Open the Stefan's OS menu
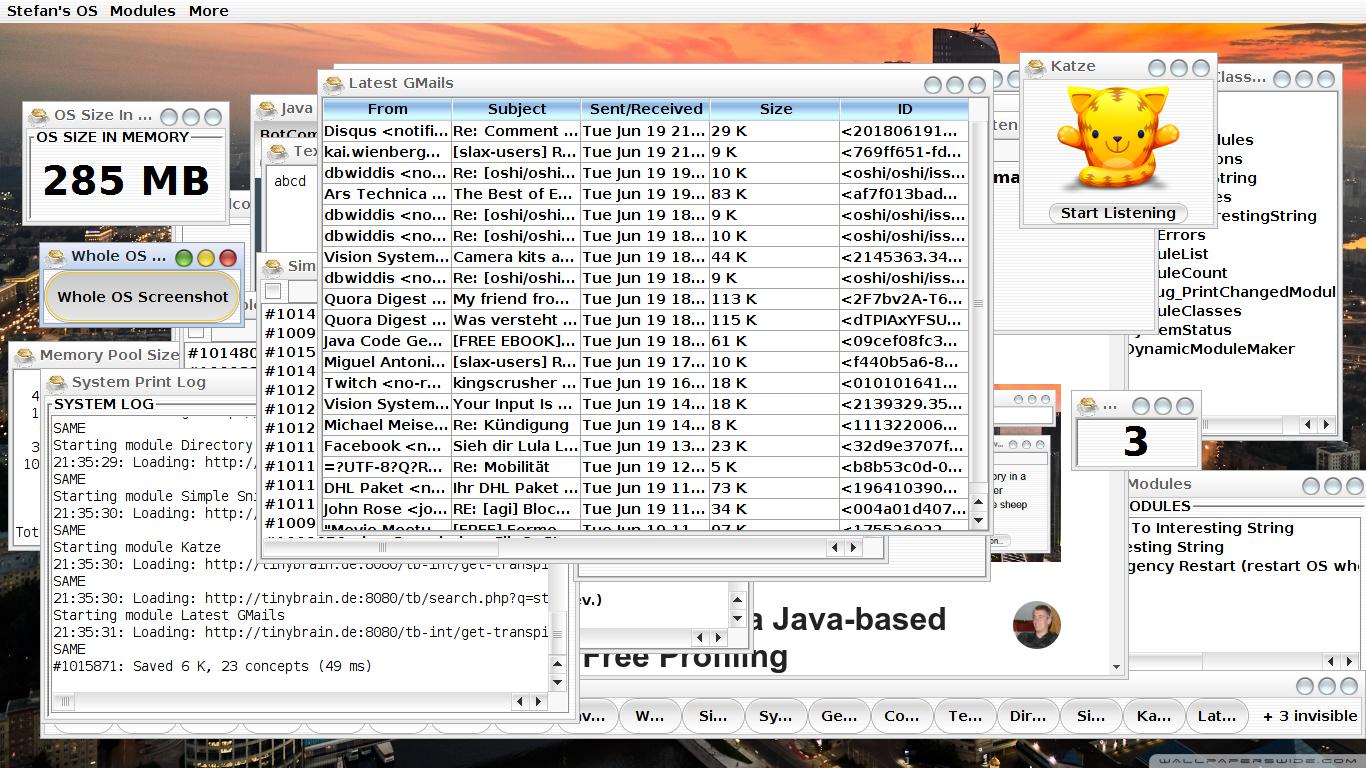This screenshot has width=1366, height=768. coord(52,11)
